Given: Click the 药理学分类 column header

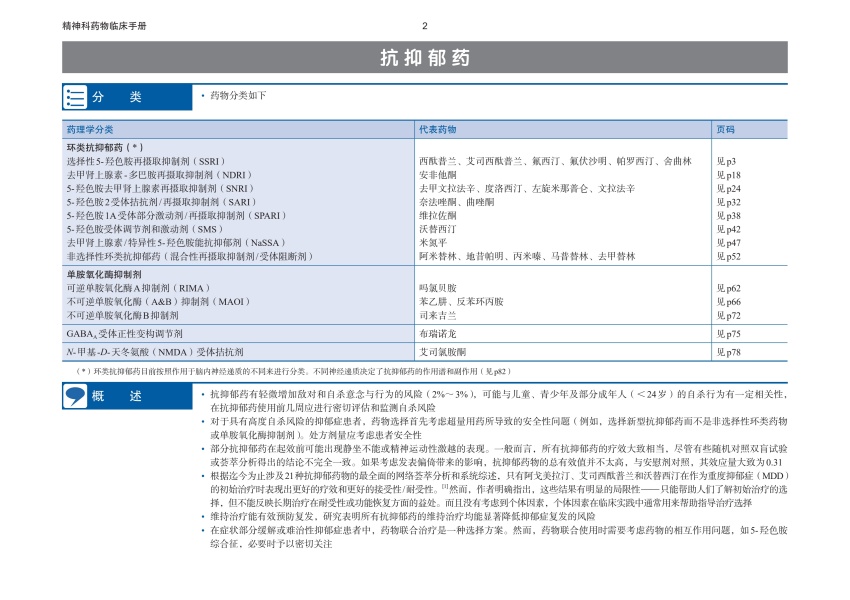Looking at the screenshot, I should [90, 130].
